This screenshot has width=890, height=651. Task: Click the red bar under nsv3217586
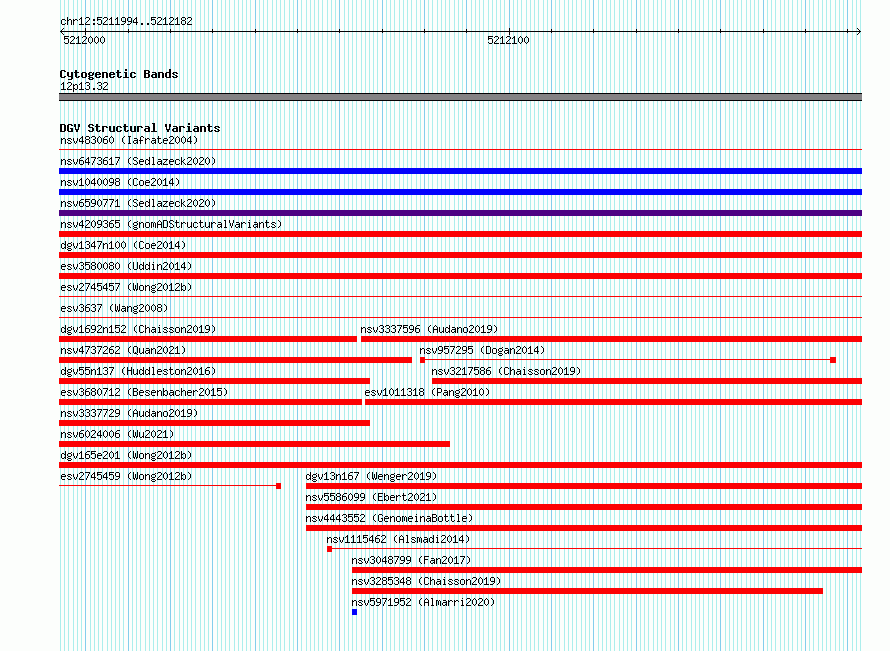coord(647,381)
